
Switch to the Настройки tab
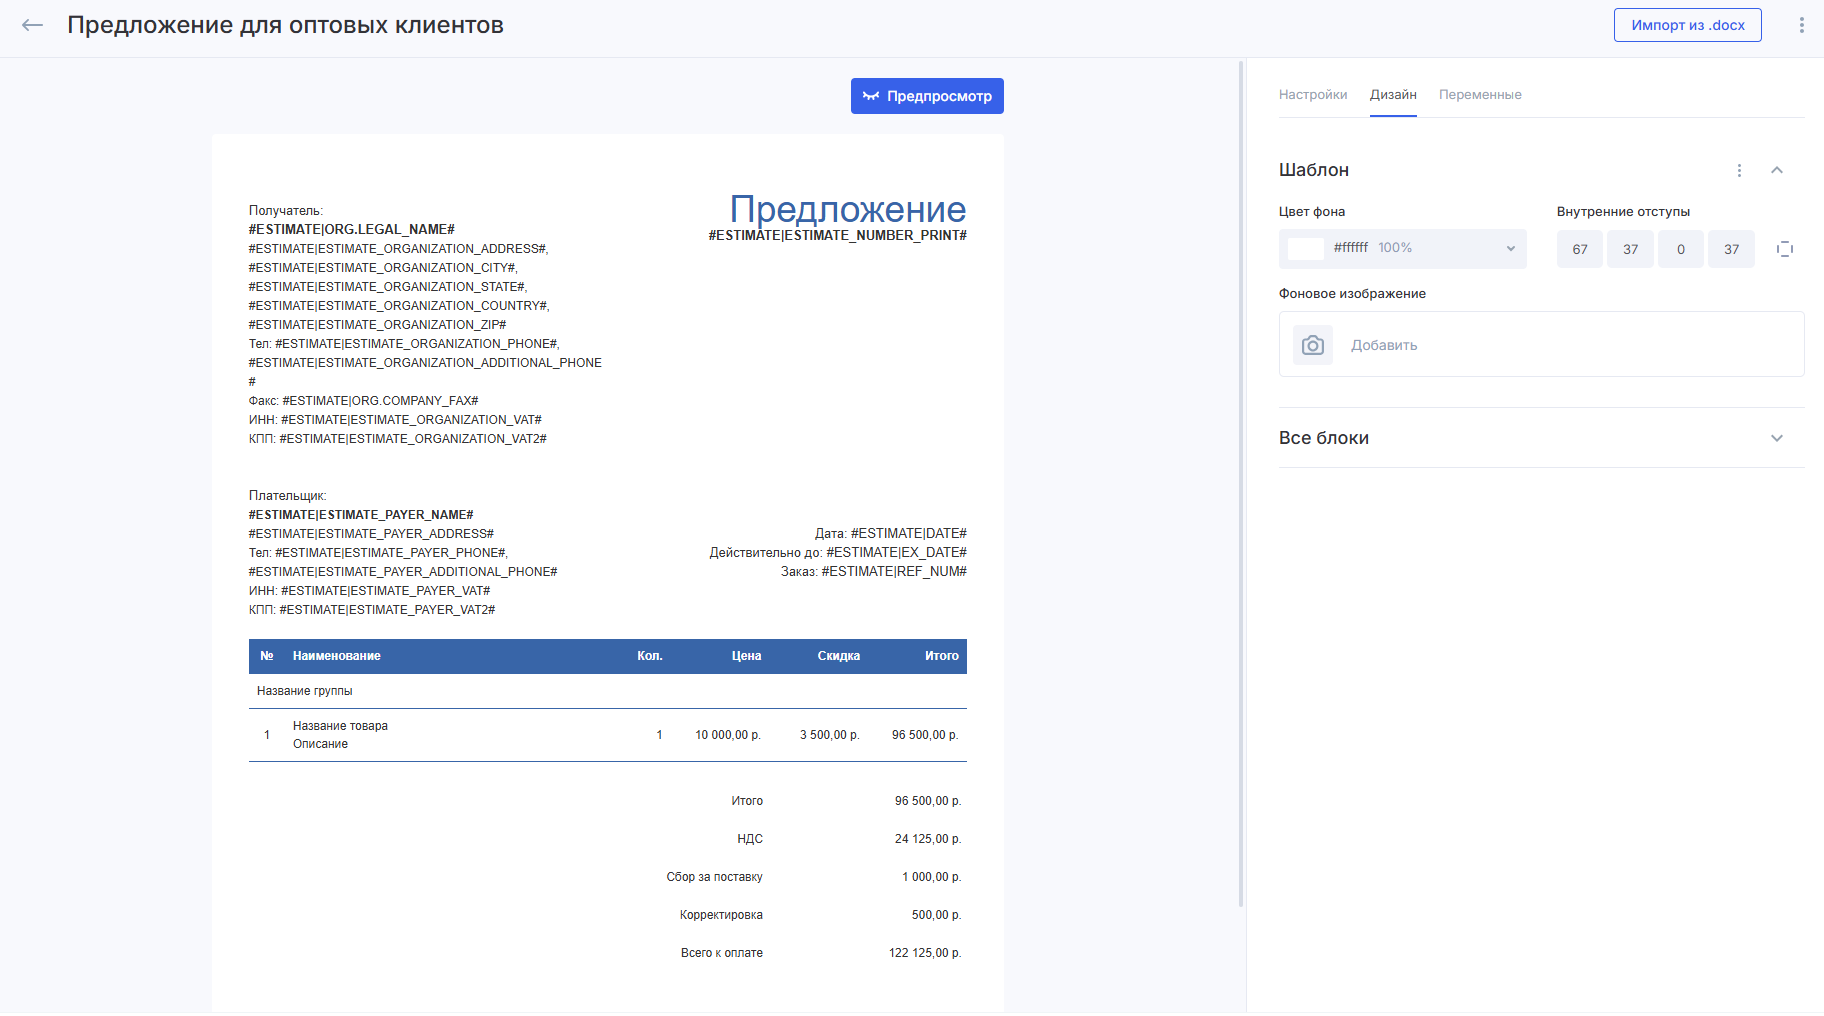pyautogui.click(x=1312, y=95)
